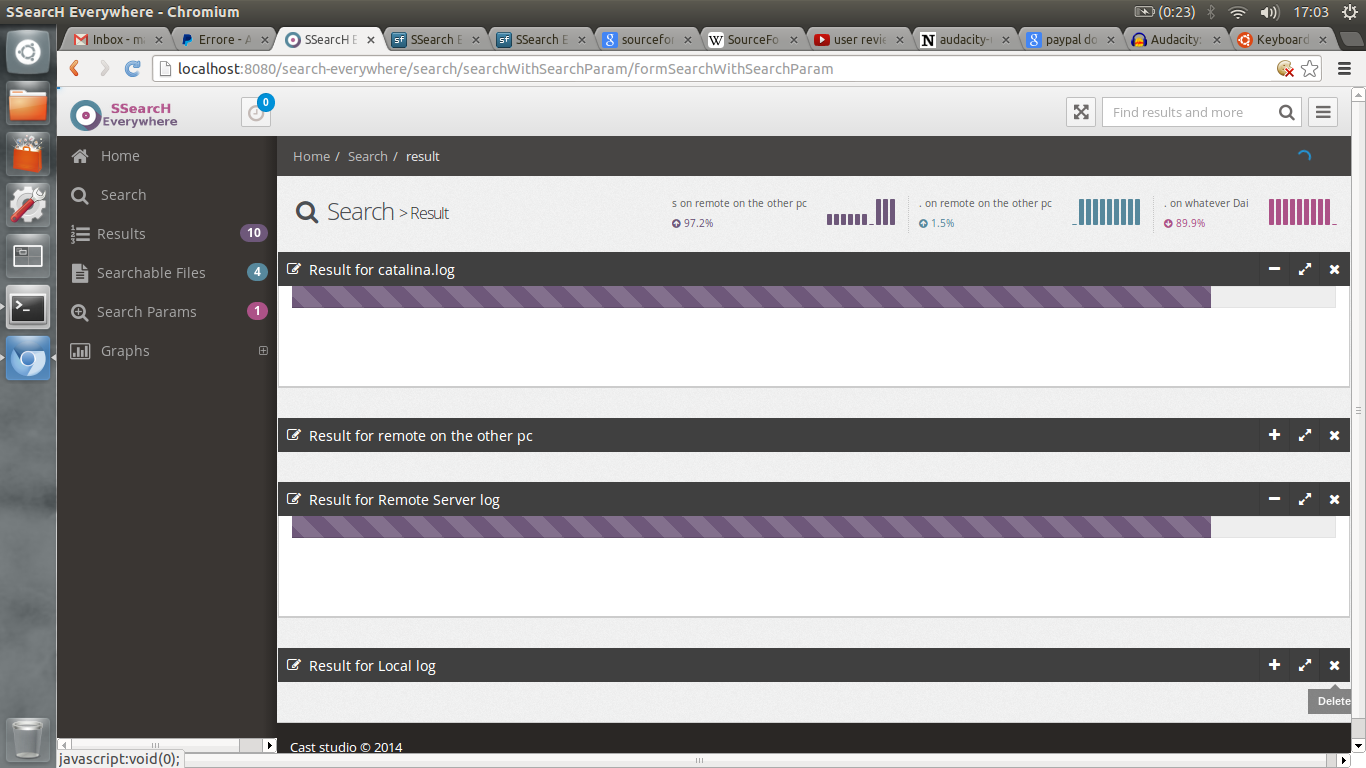Screen dimensions: 1366x768
Task: Collapse the Result for Remote Server log panel
Action: pos(1274,499)
